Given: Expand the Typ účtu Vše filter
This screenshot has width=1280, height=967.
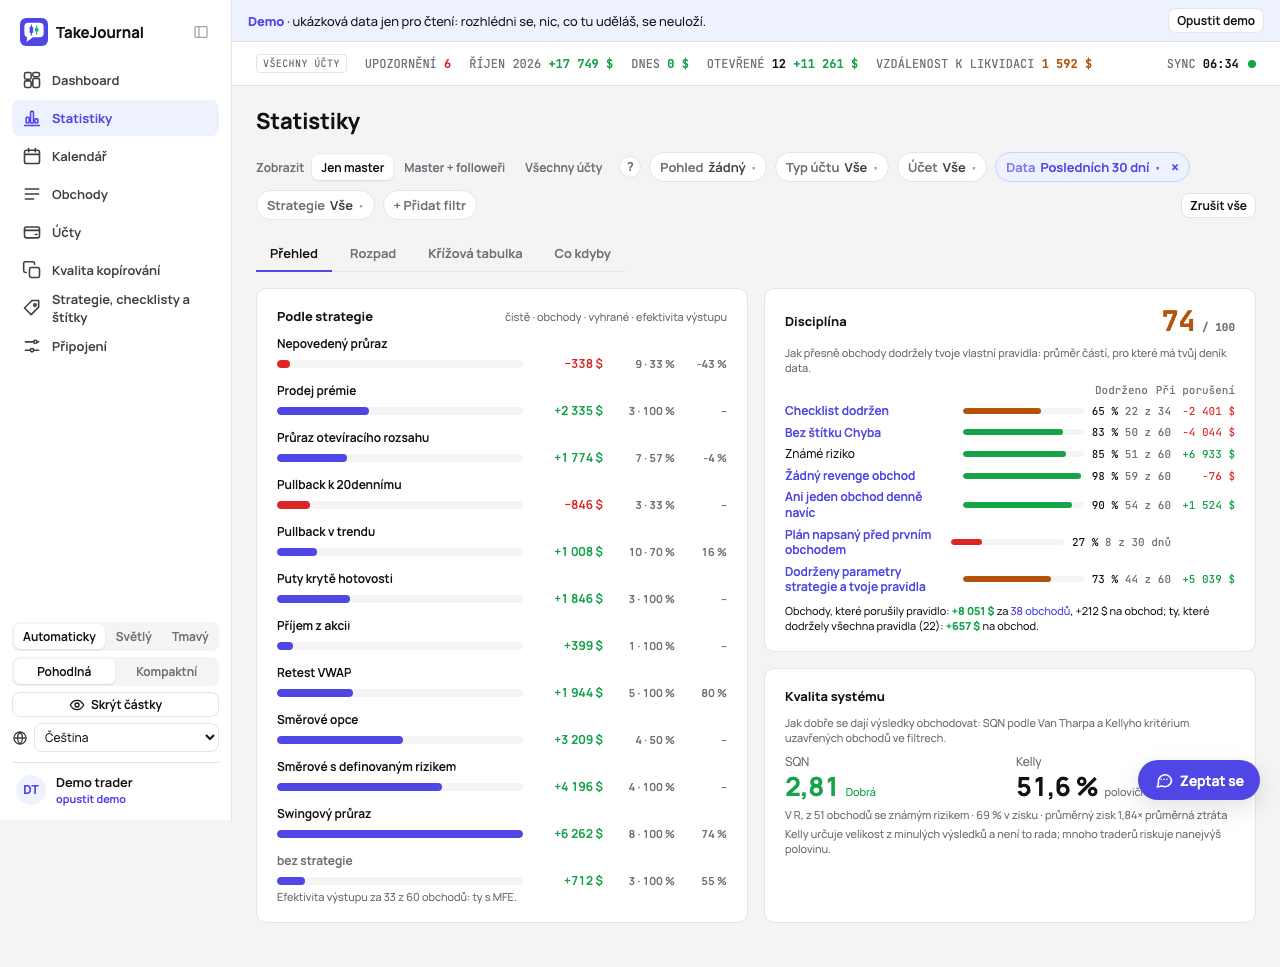Looking at the screenshot, I should 832,167.
